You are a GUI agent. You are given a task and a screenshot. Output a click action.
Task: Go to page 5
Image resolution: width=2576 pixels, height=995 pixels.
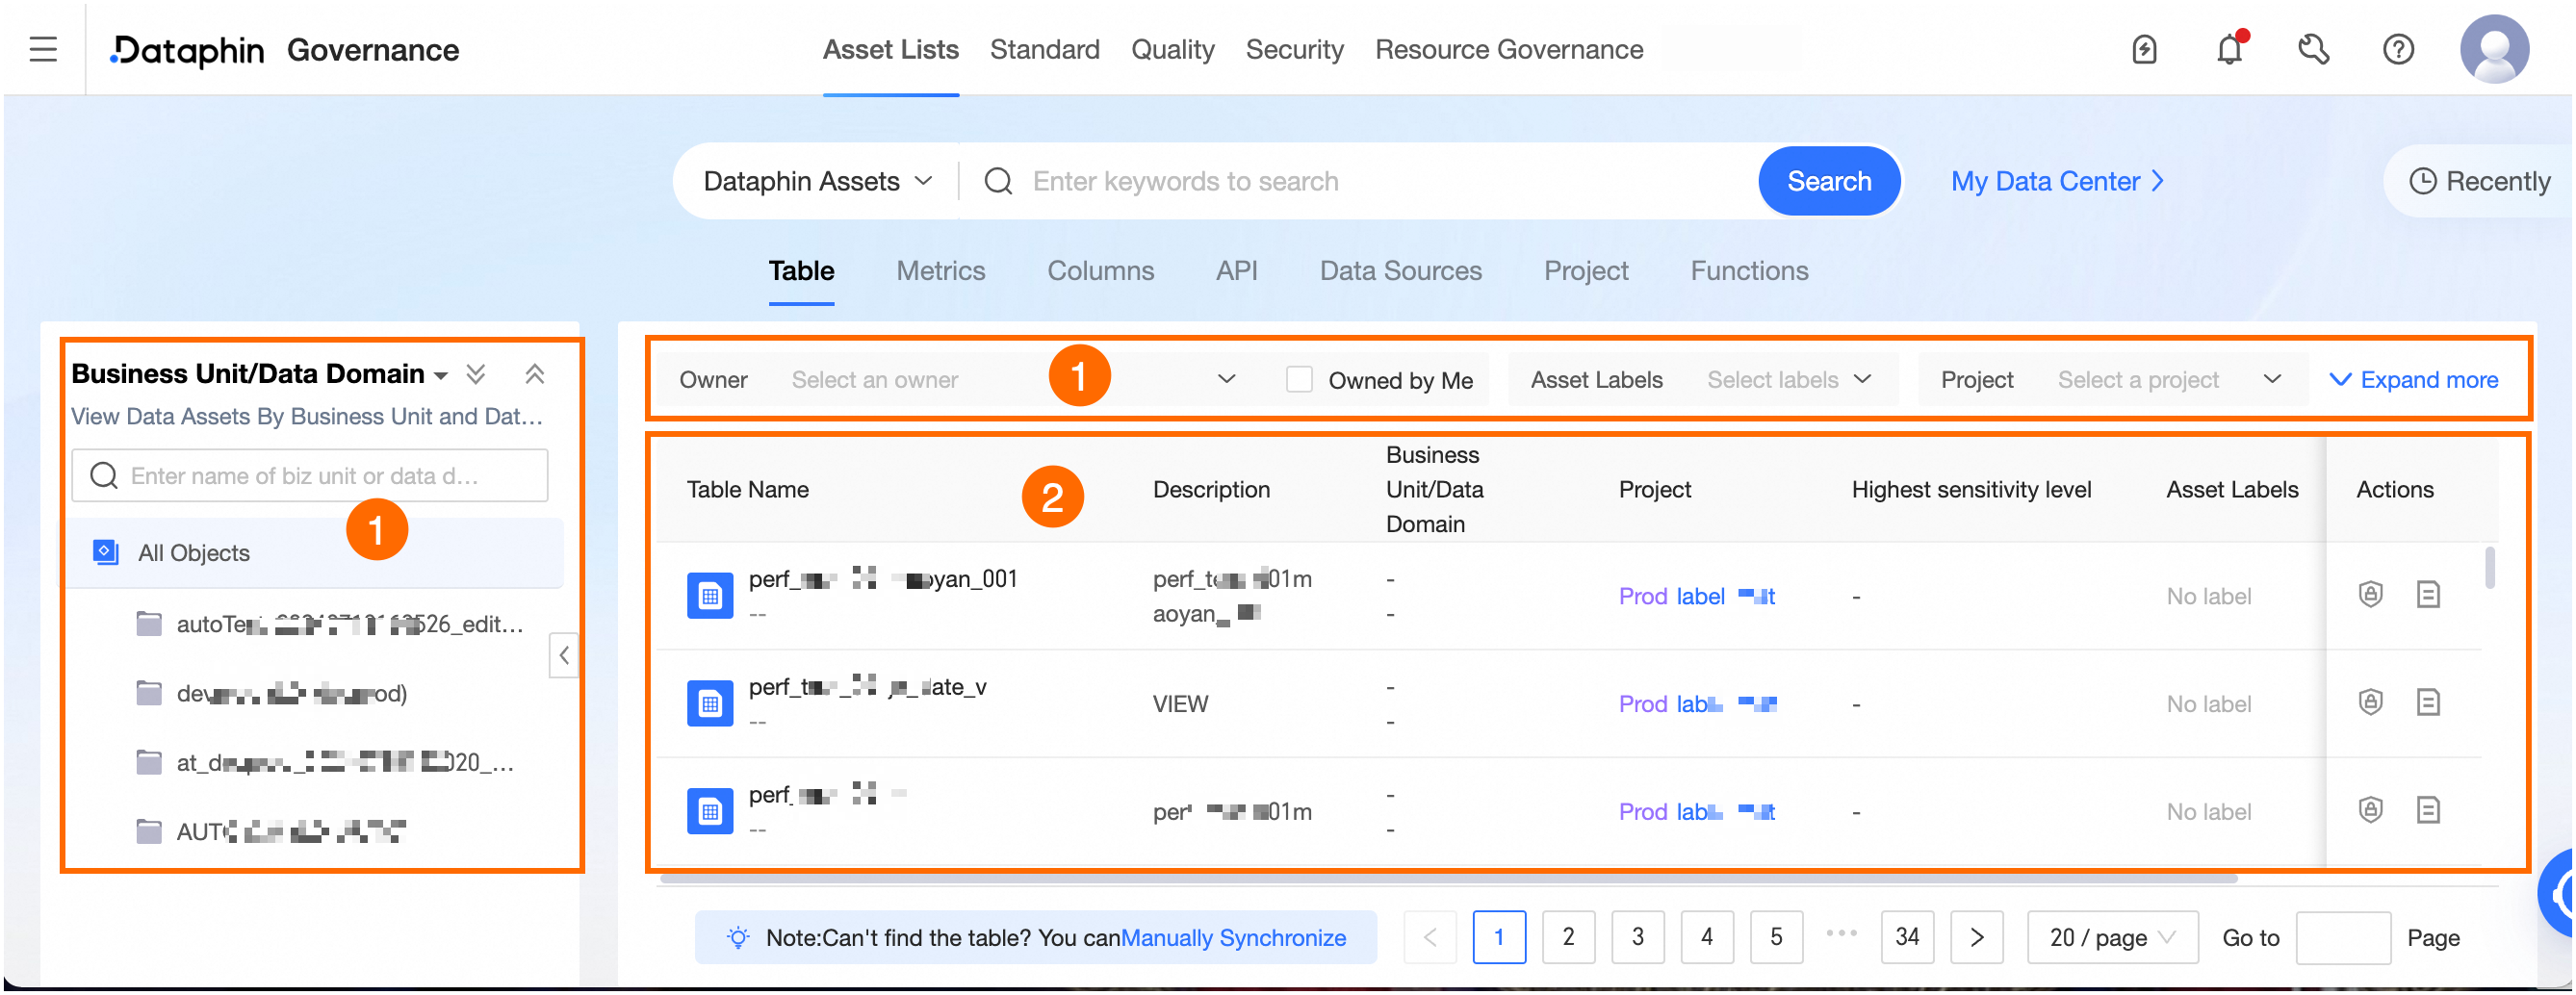(x=1776, y=938)
